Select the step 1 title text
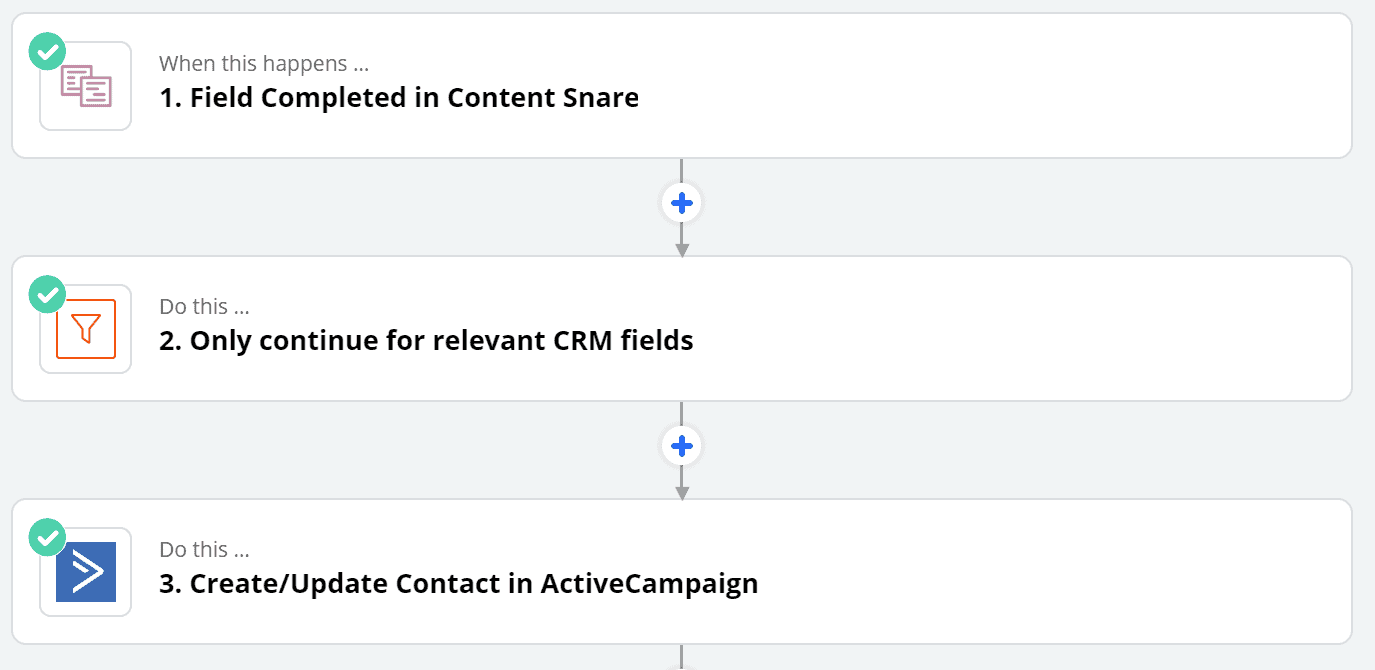1375x670 pixels. [399, 98]
